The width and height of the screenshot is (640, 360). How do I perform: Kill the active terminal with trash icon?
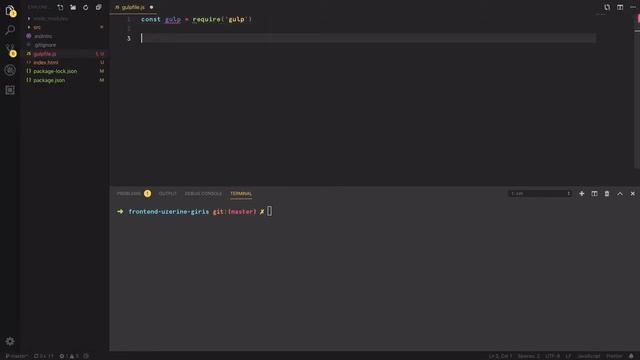pyautogui.click(x=607, y=193)
